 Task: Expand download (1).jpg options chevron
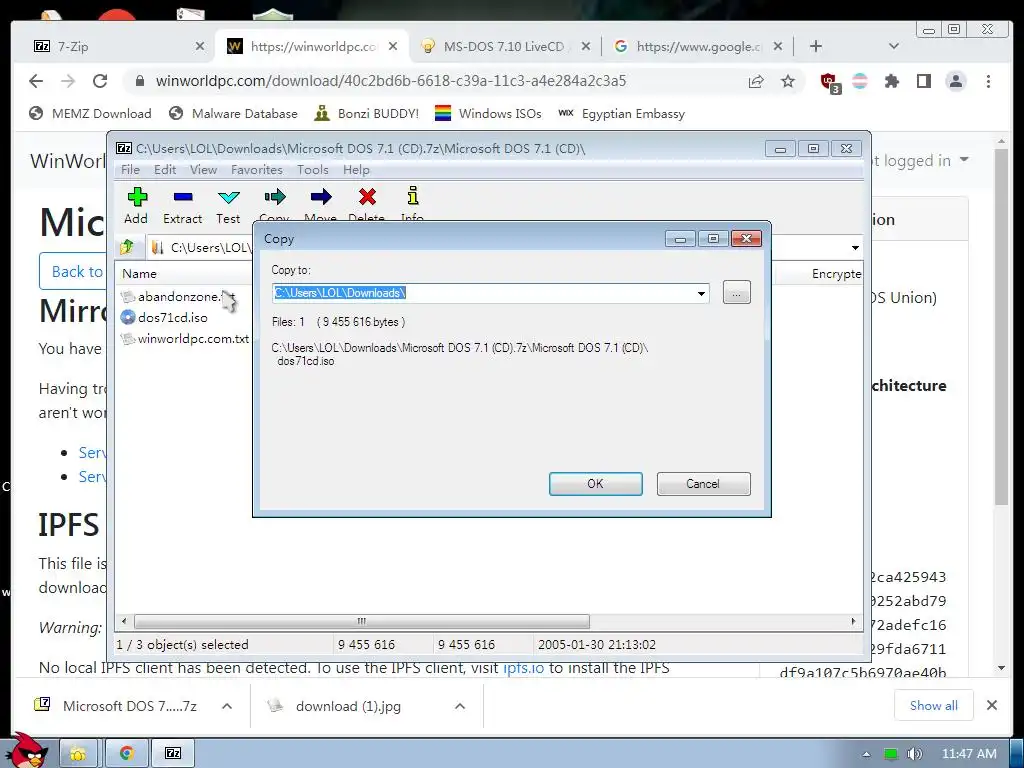pos(460,706)
